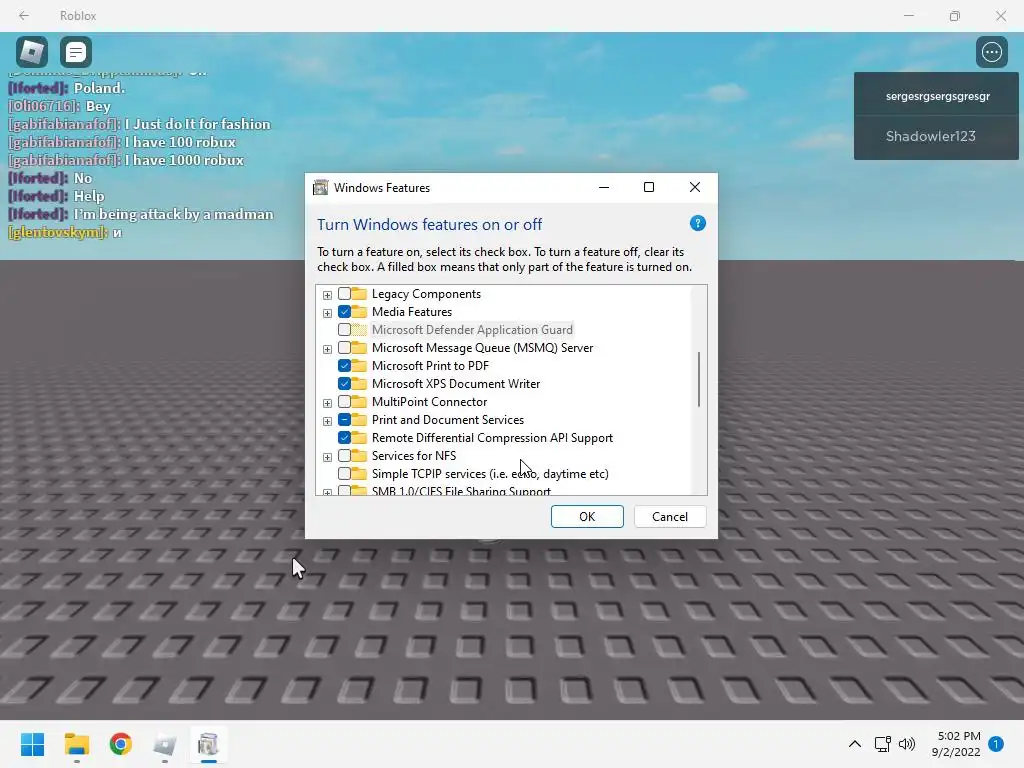
Task: Click the "Poland." chat message
Action: coord(99,88)
